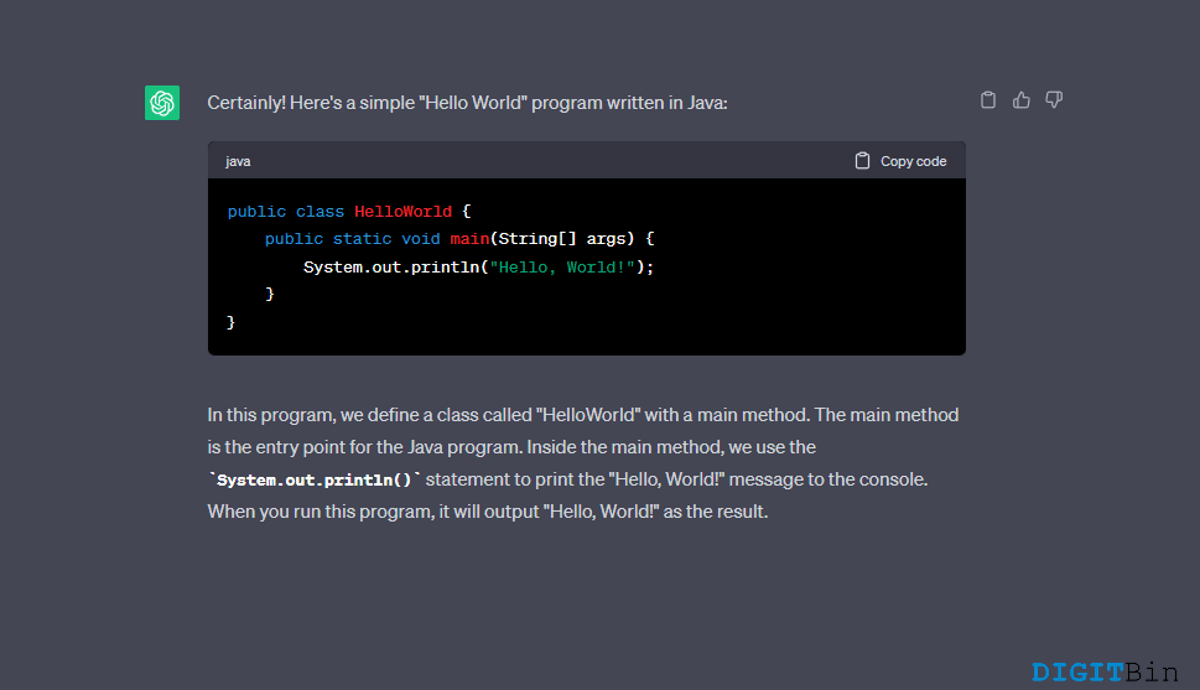The image size is (1200, 690).
Task: Click the Copy code button
Action: pyautogui.click(x=901, y=161)
